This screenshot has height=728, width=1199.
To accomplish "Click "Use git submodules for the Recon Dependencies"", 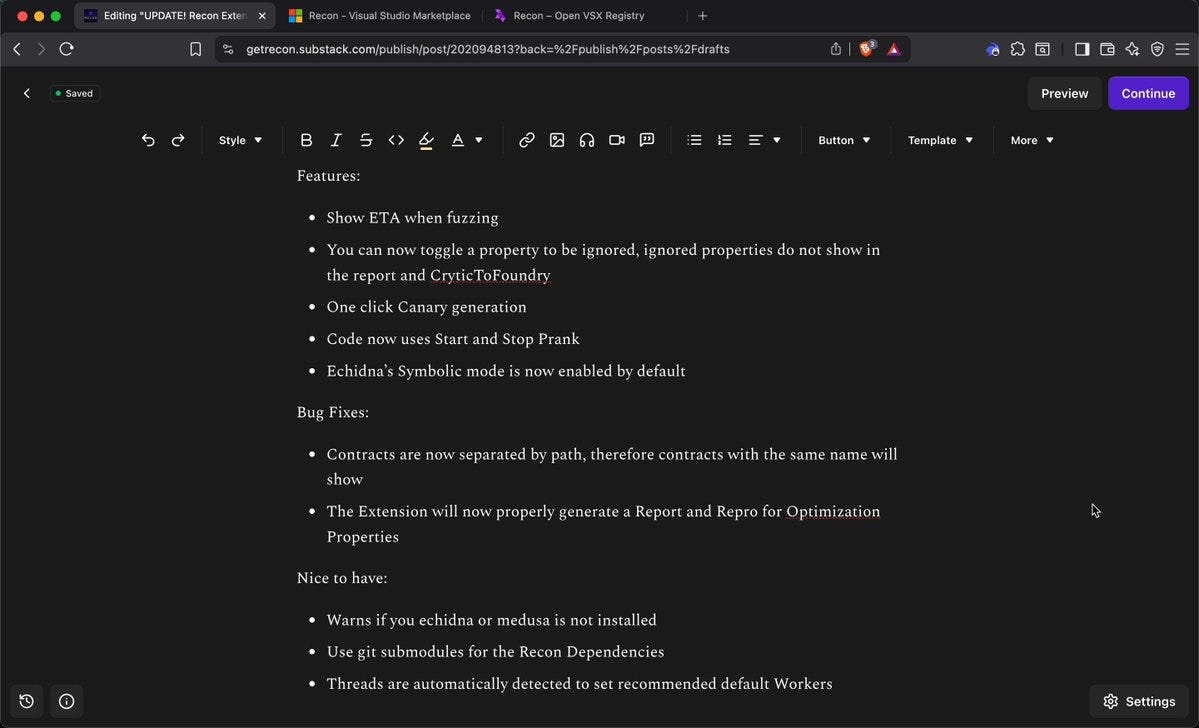I will tap(495, 652).
